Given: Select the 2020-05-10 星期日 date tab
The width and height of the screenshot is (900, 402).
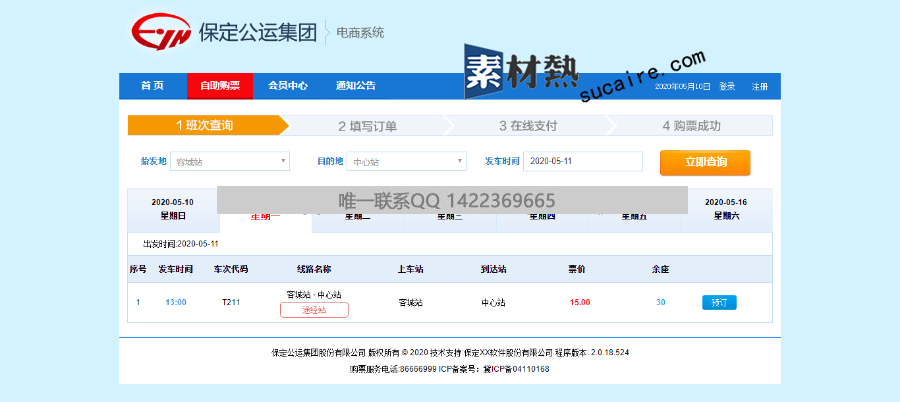Looking at the screenshot, I should coord(173,210).
